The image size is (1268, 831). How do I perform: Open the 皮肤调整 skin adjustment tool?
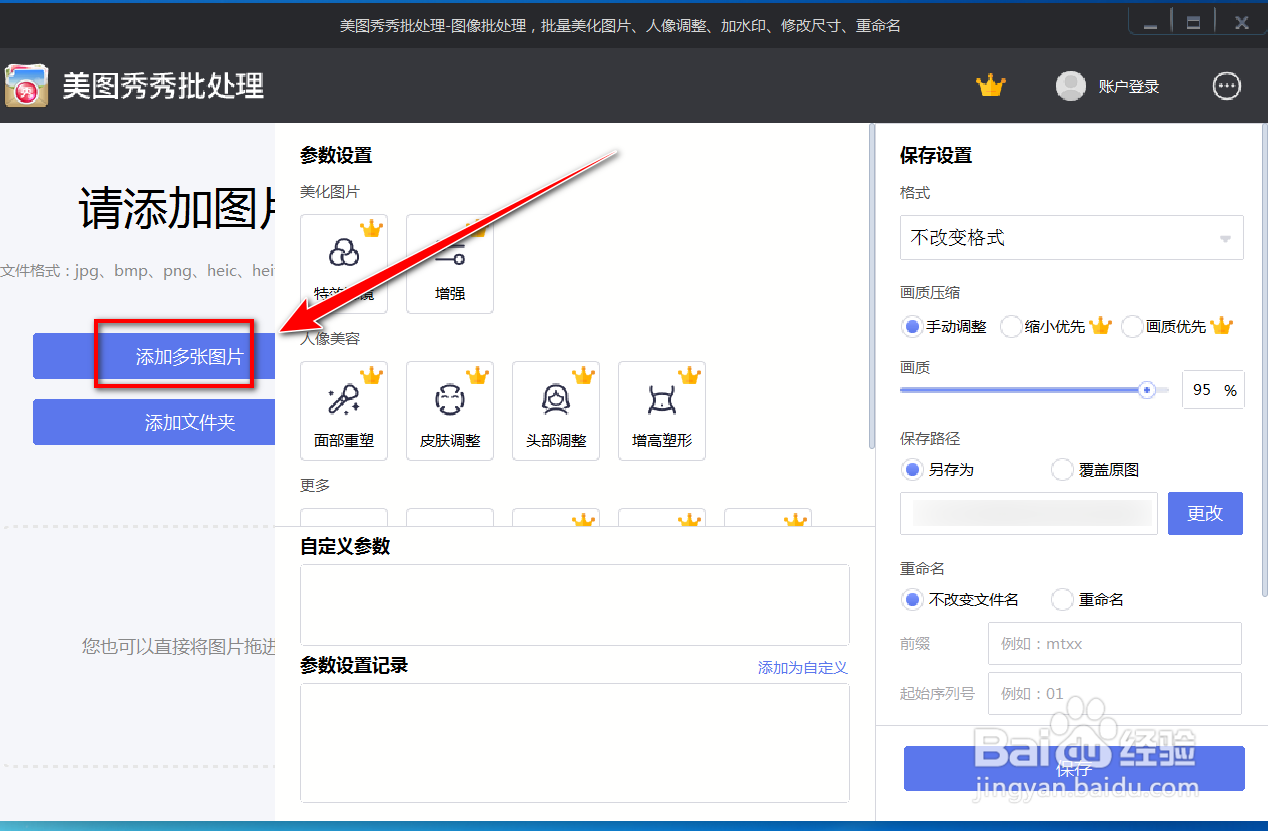(x=450, y=411)
